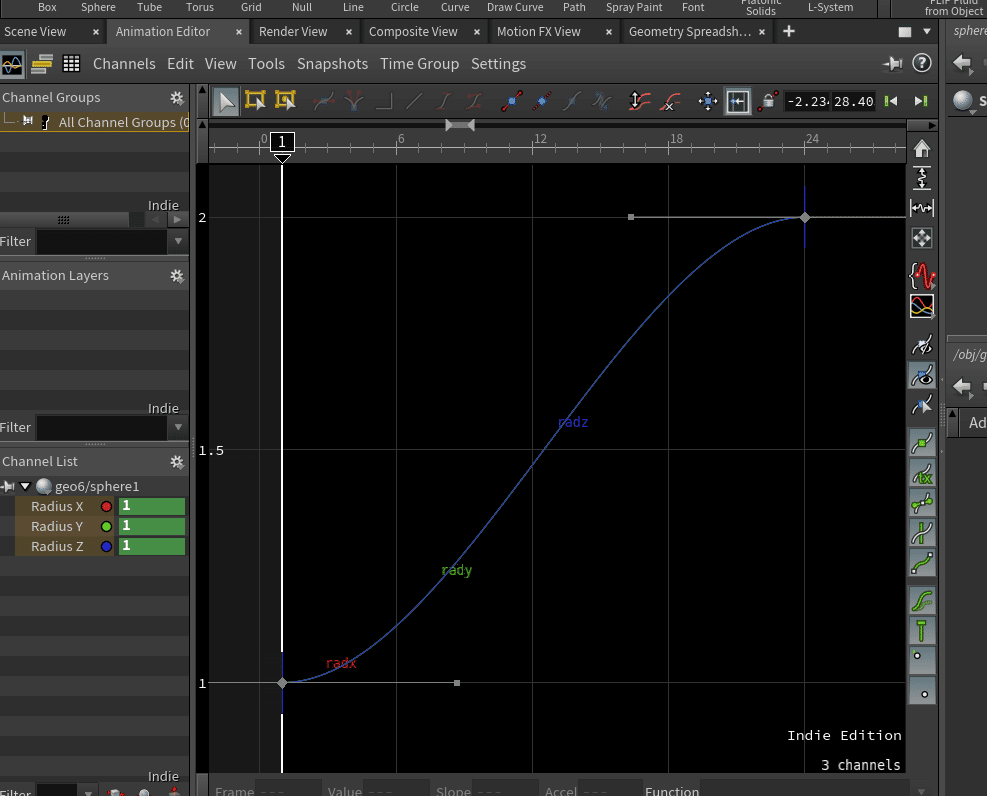Open the pane tab options dropdown arrow
This screenshot has width=987, height=796.
[x=927, y=31]
